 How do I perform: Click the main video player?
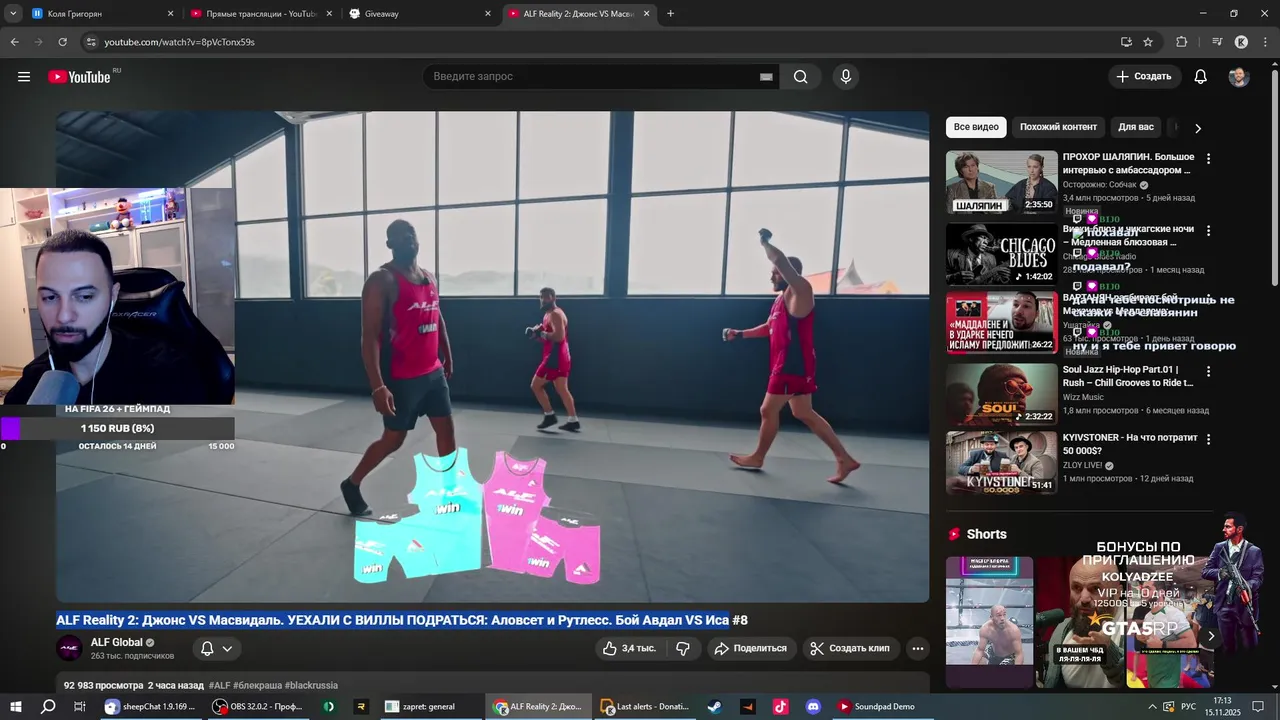[492, 357]
